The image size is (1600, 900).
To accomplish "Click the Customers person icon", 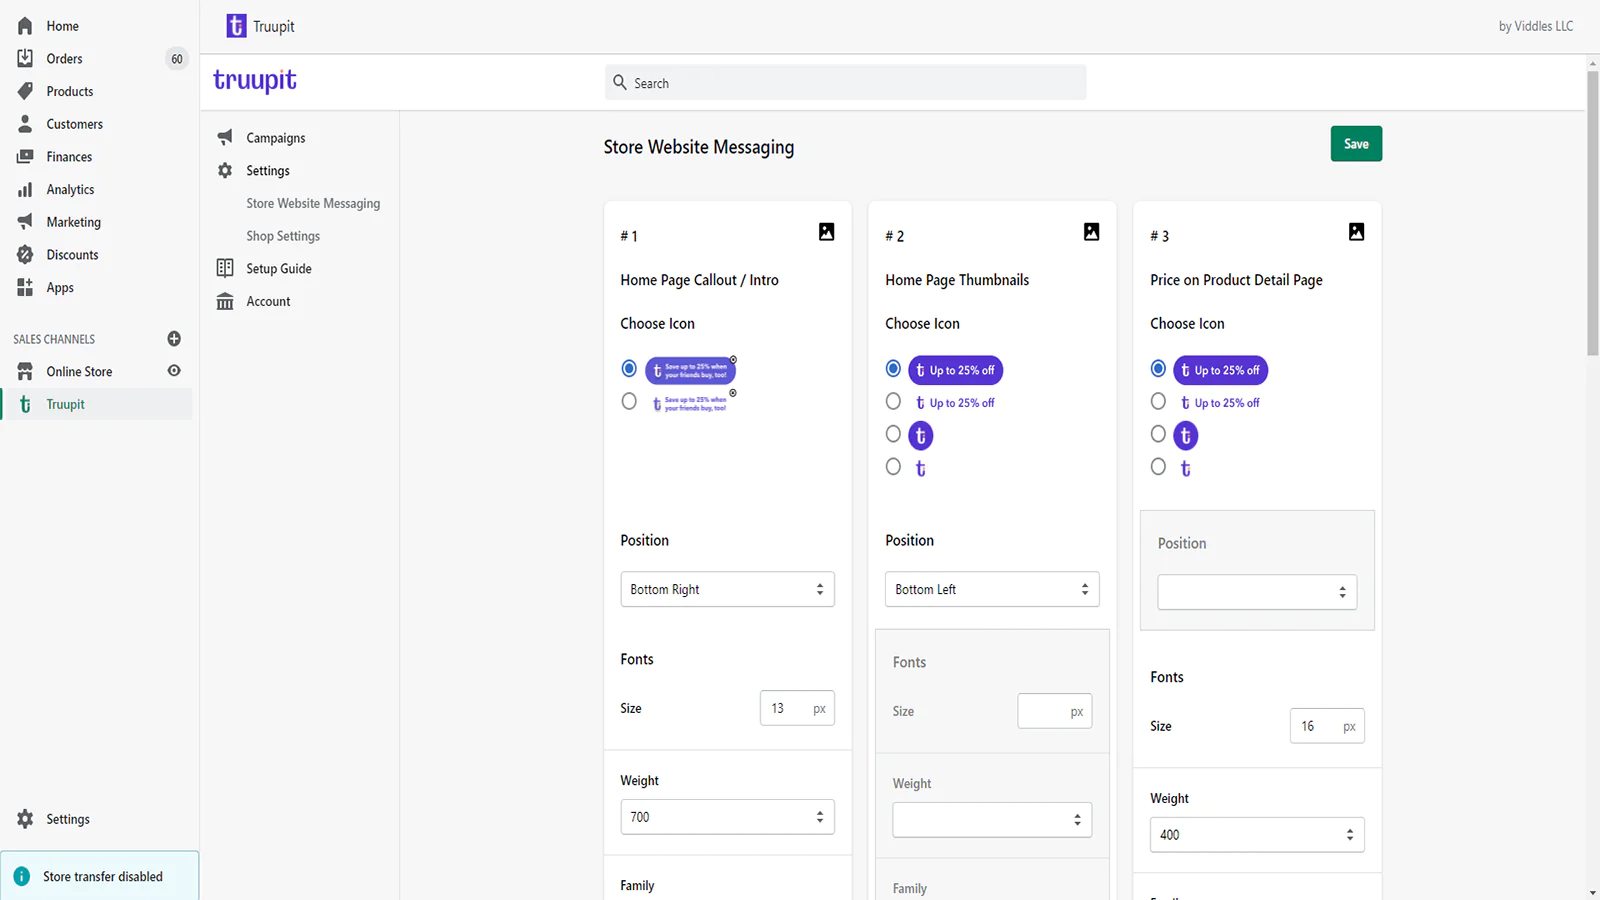I will (25, 124).
